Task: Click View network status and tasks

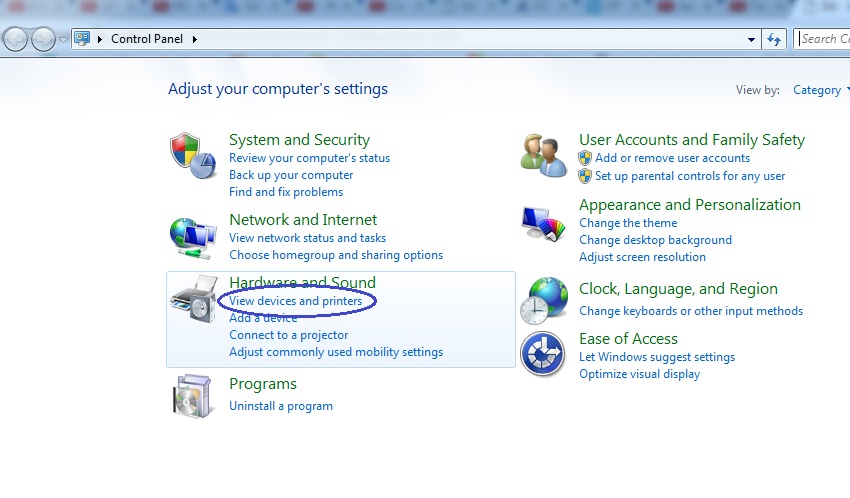Action: (307, 238)
